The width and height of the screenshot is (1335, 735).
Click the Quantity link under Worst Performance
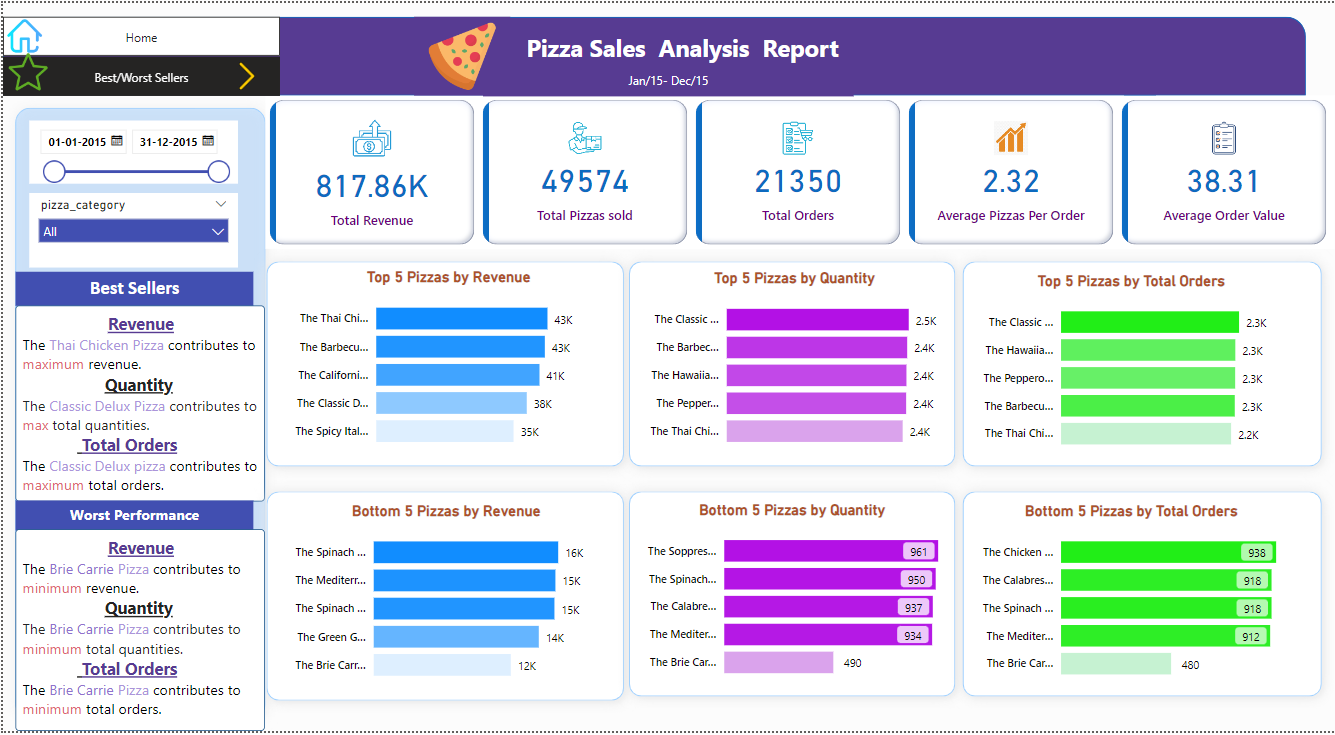(138, 608)
